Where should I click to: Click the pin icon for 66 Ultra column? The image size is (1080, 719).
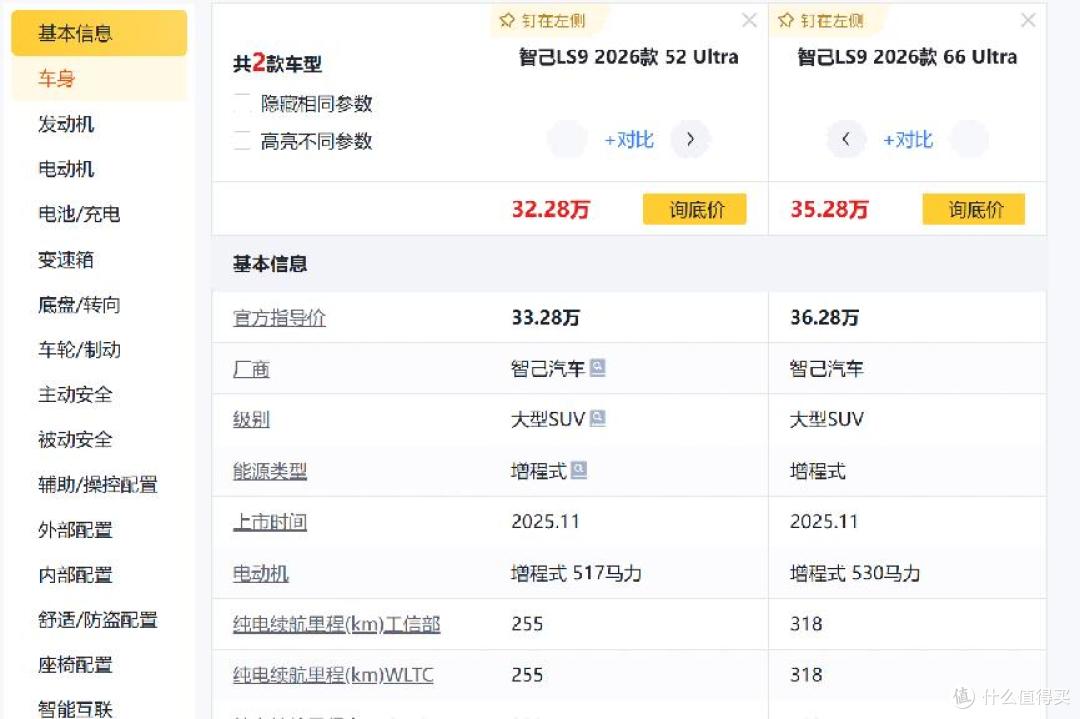point(786,21)
